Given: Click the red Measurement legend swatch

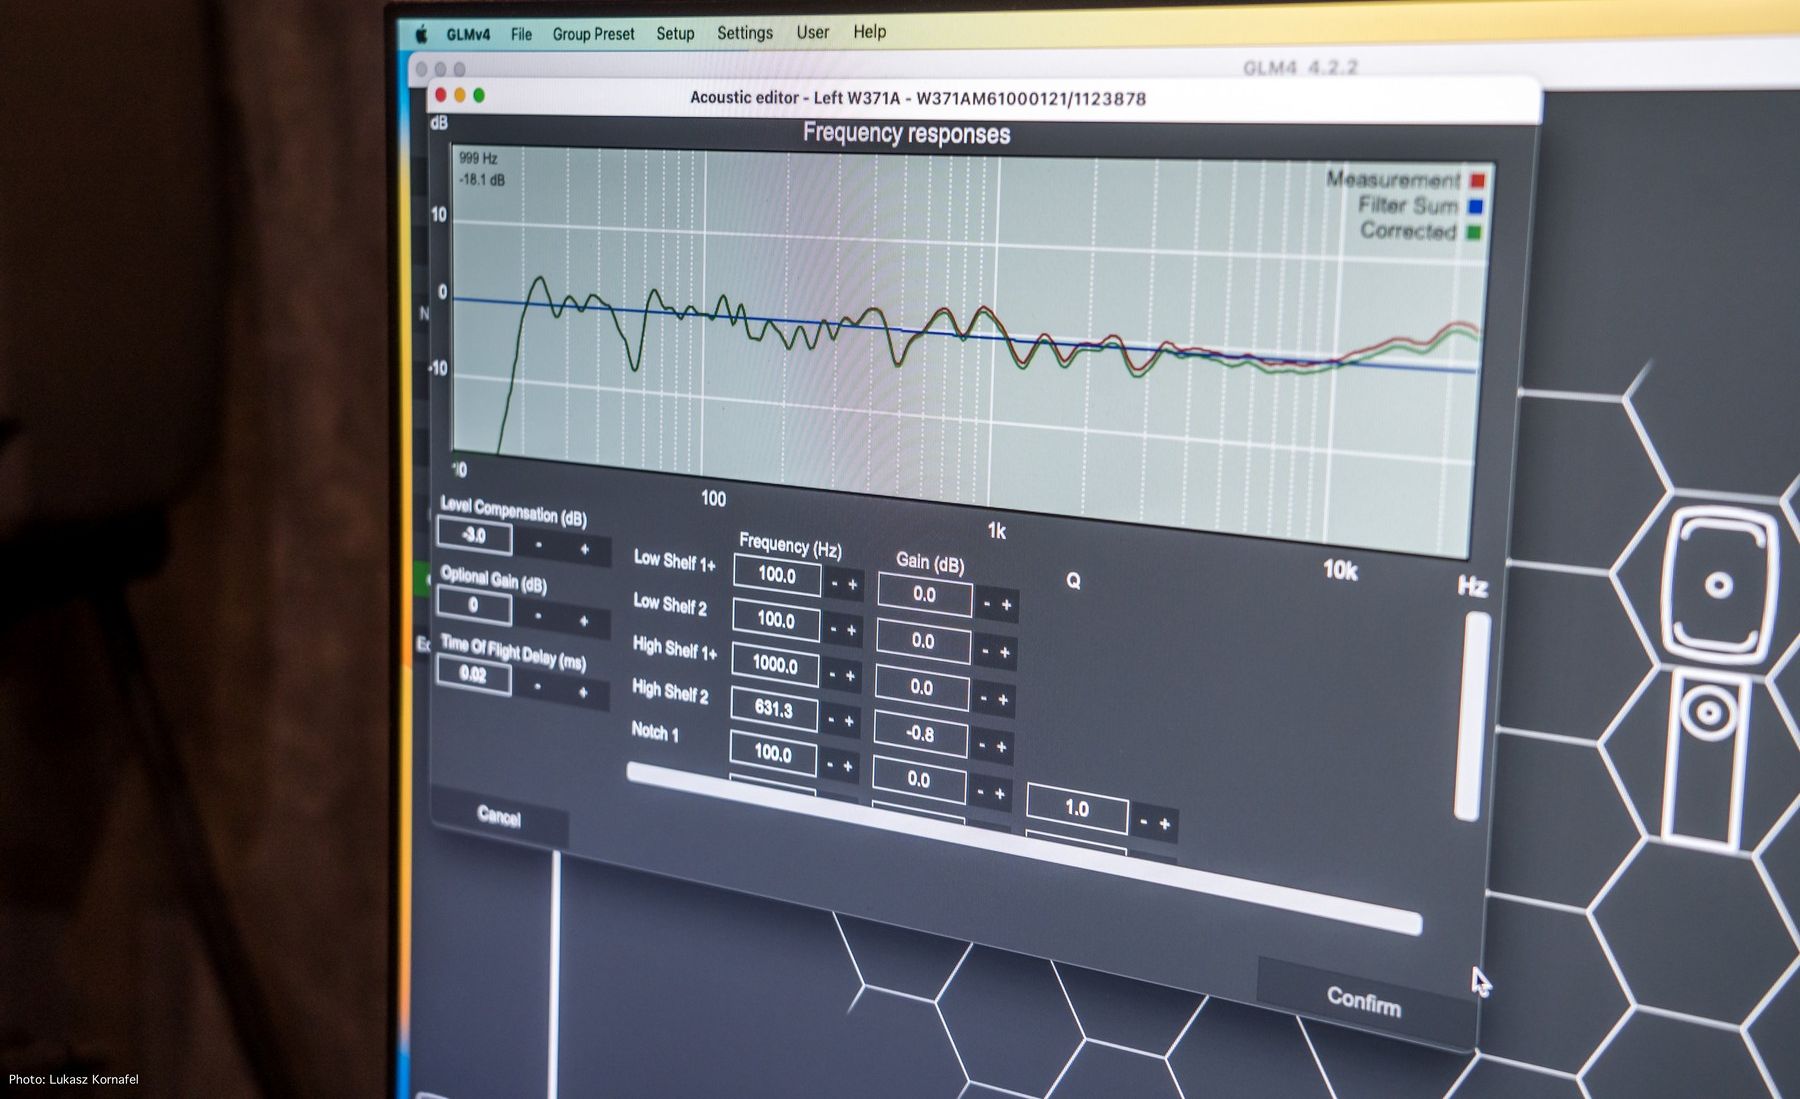Looking at the screenshot, I should 1478,182.
